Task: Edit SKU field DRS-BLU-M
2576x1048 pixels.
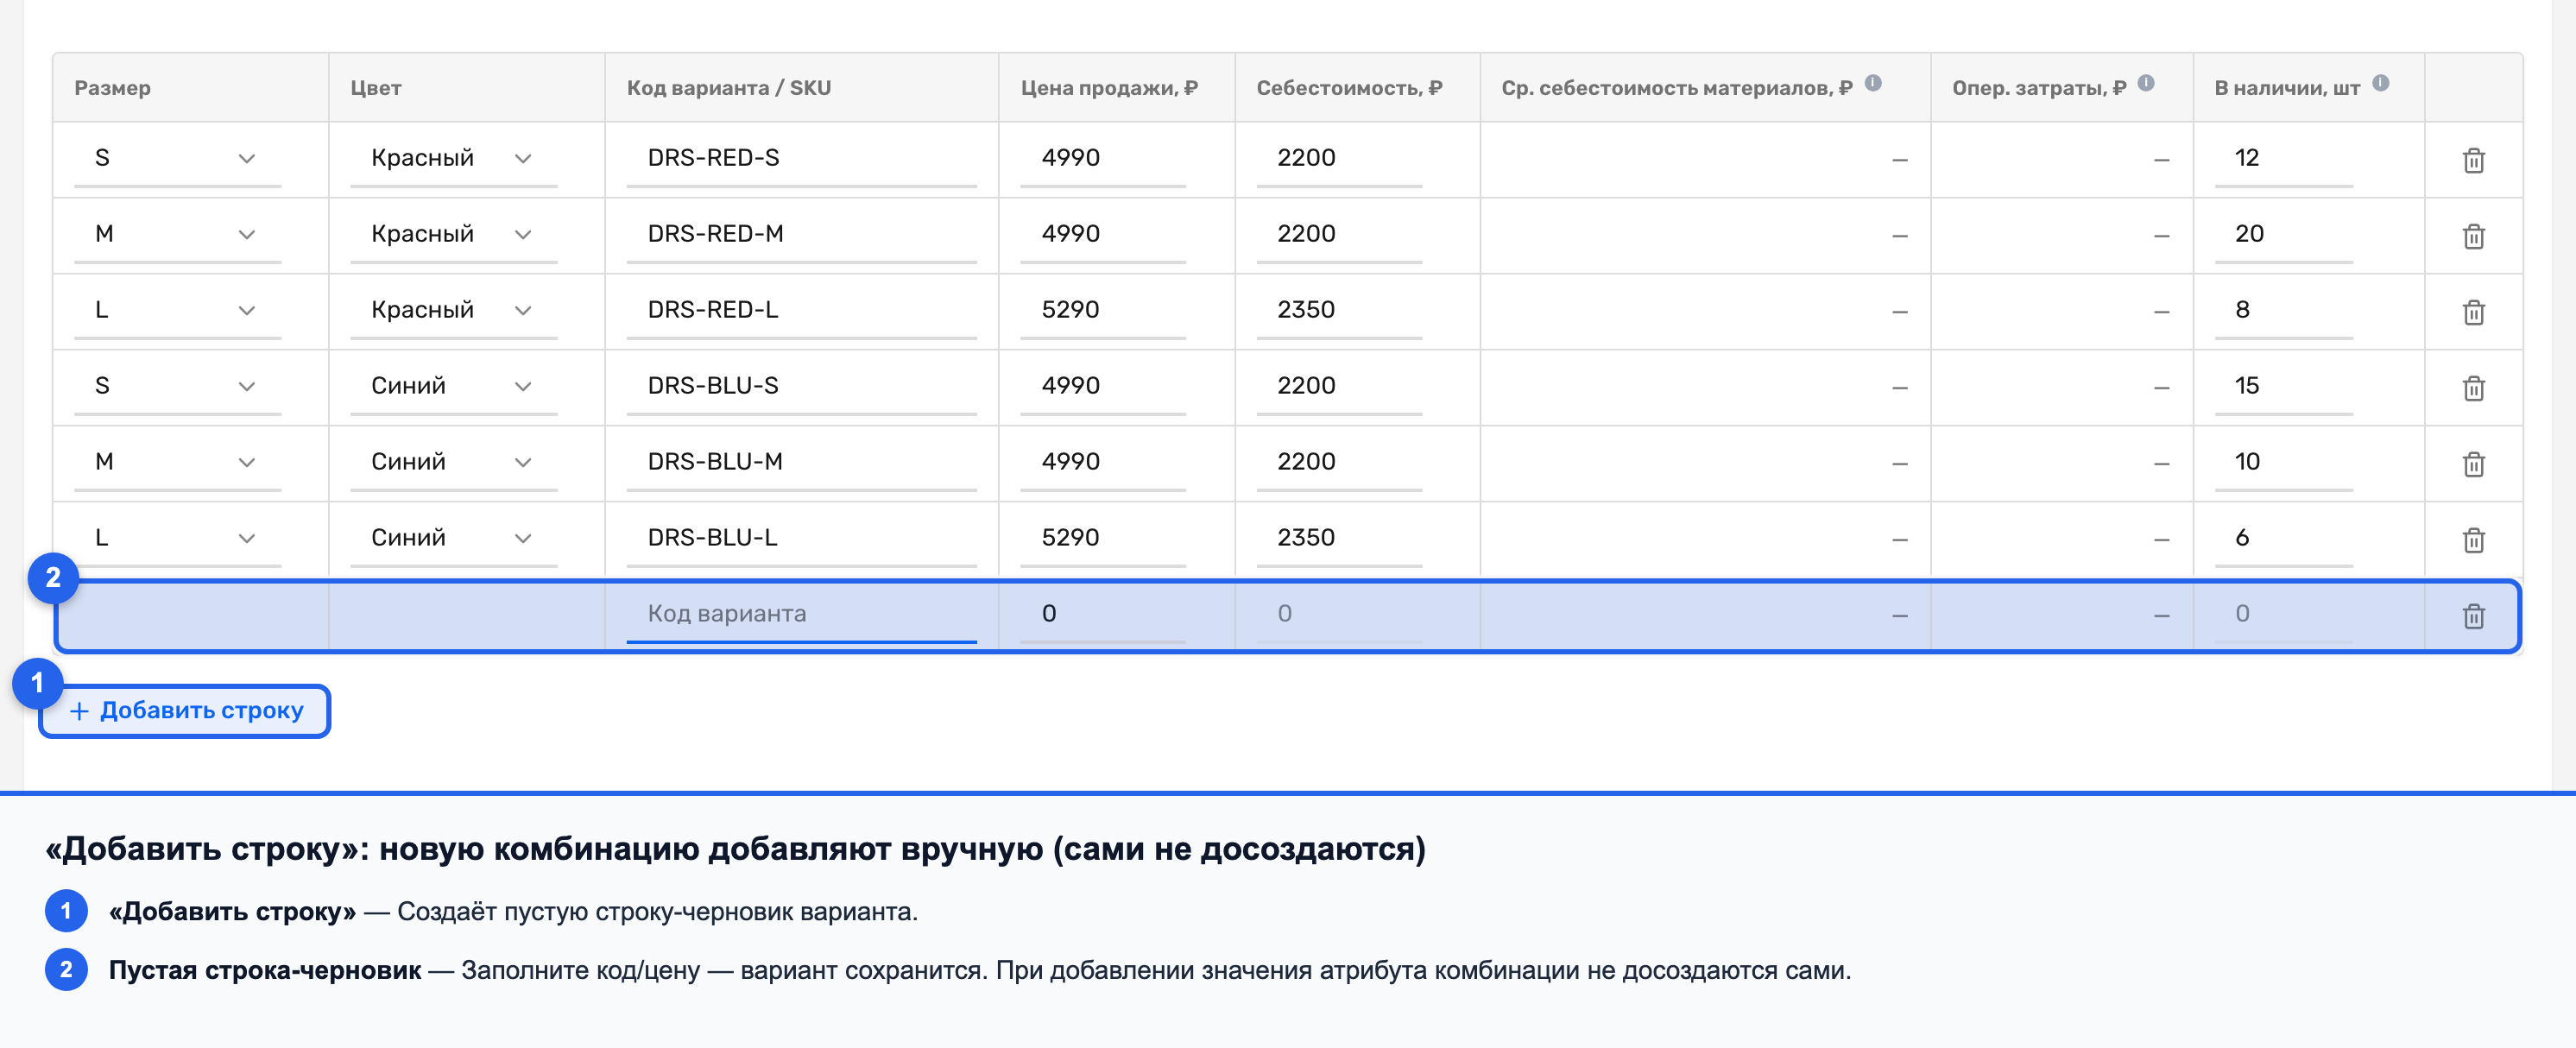Action: pos(801,462)
